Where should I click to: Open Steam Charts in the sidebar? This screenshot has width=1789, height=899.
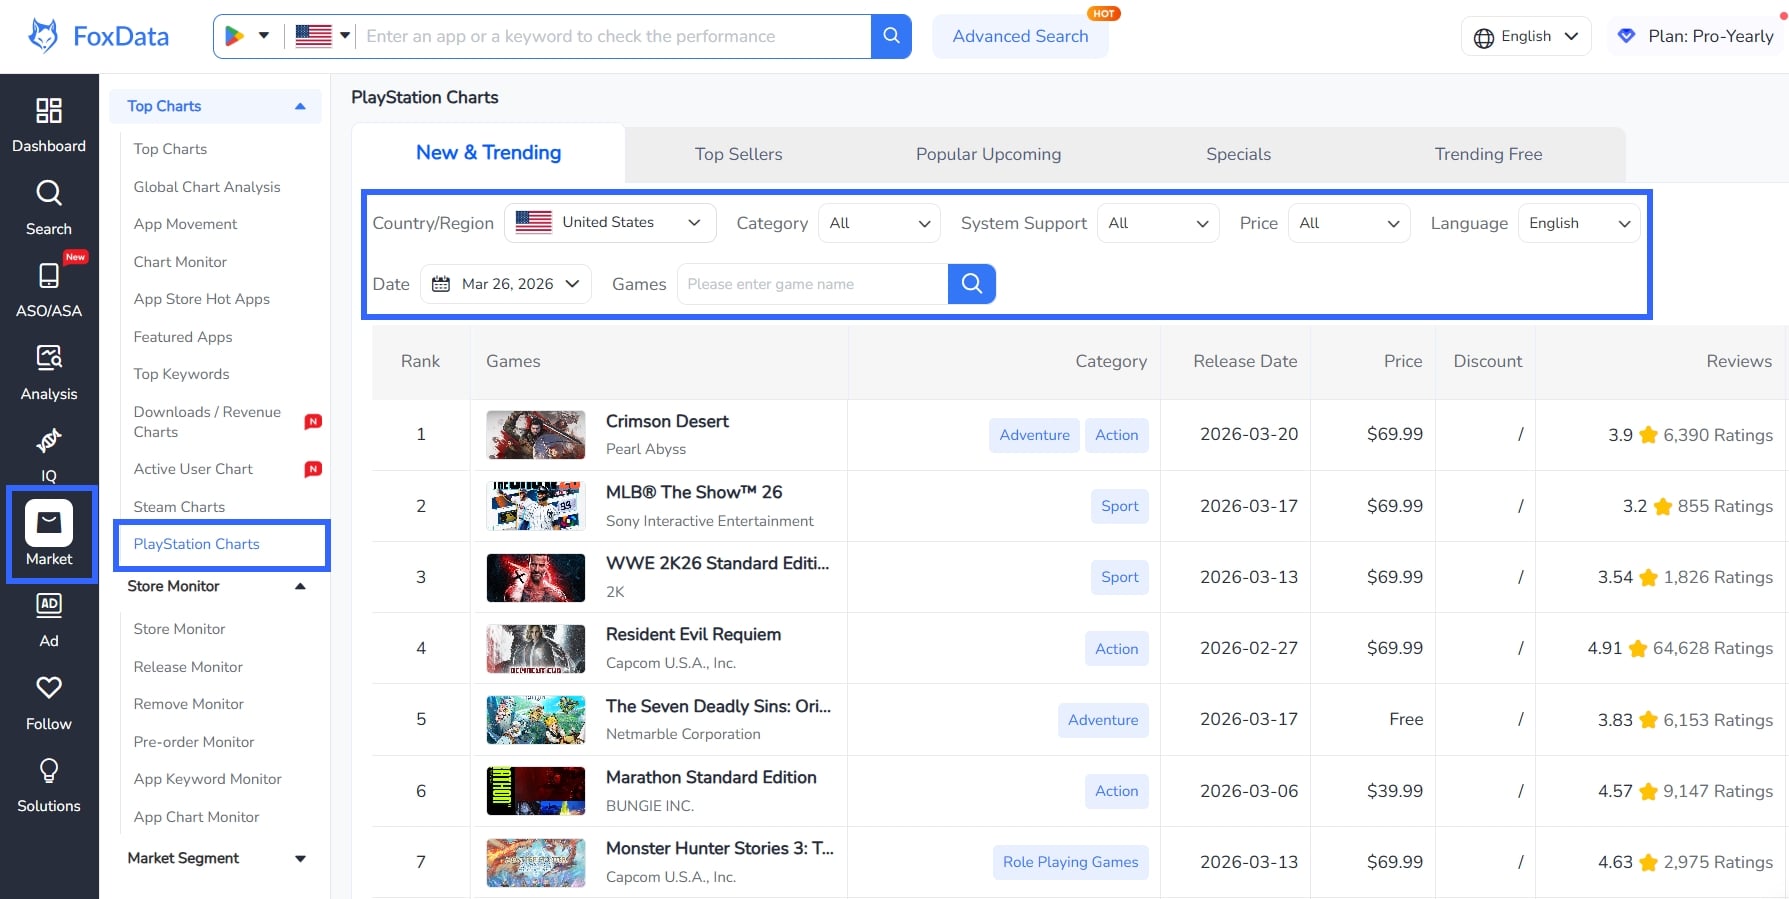click(x=179, y=507)
